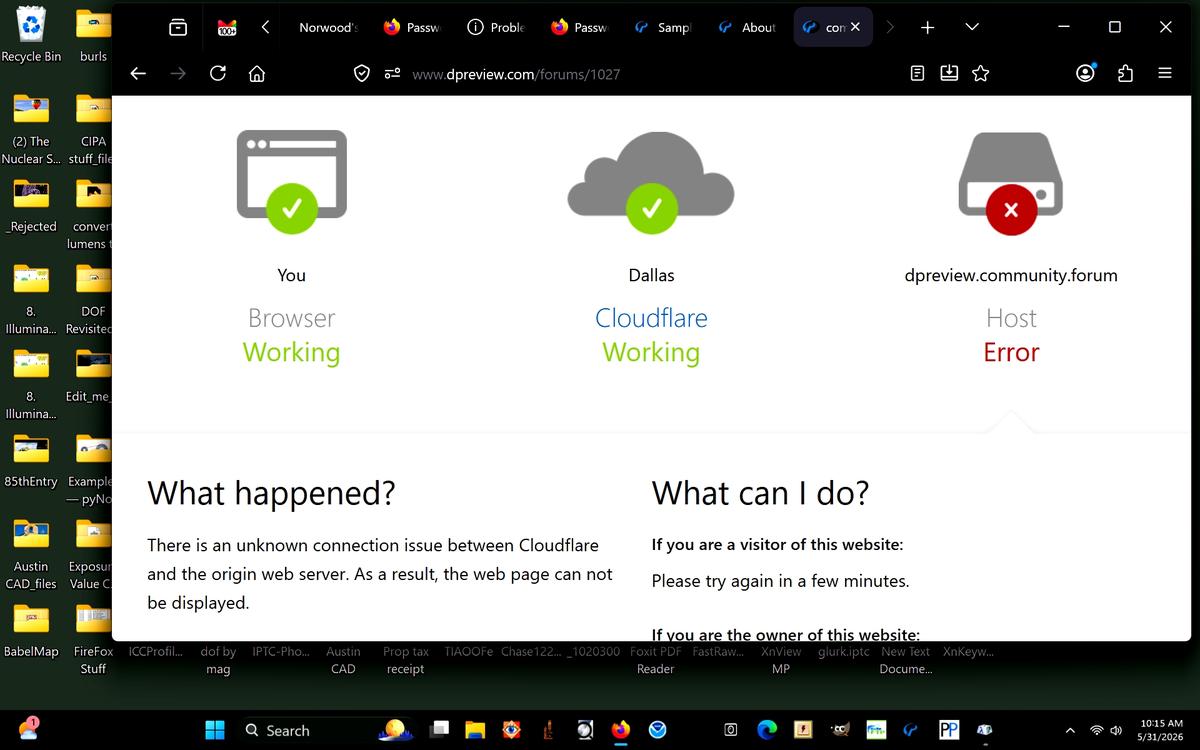
Task: Select the BabelMap desktop shortcut
Action: click(31, 632)
